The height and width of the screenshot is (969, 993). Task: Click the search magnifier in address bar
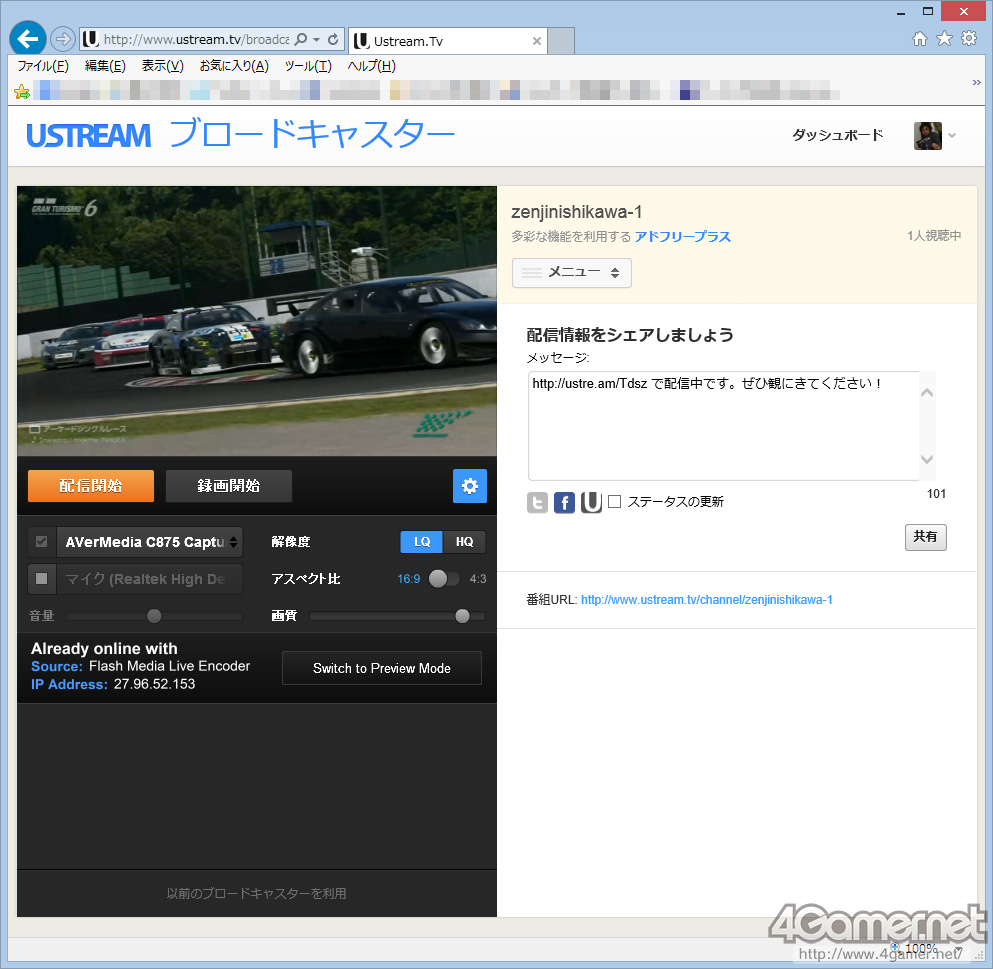pyautogui.click(x=301, y=39)
